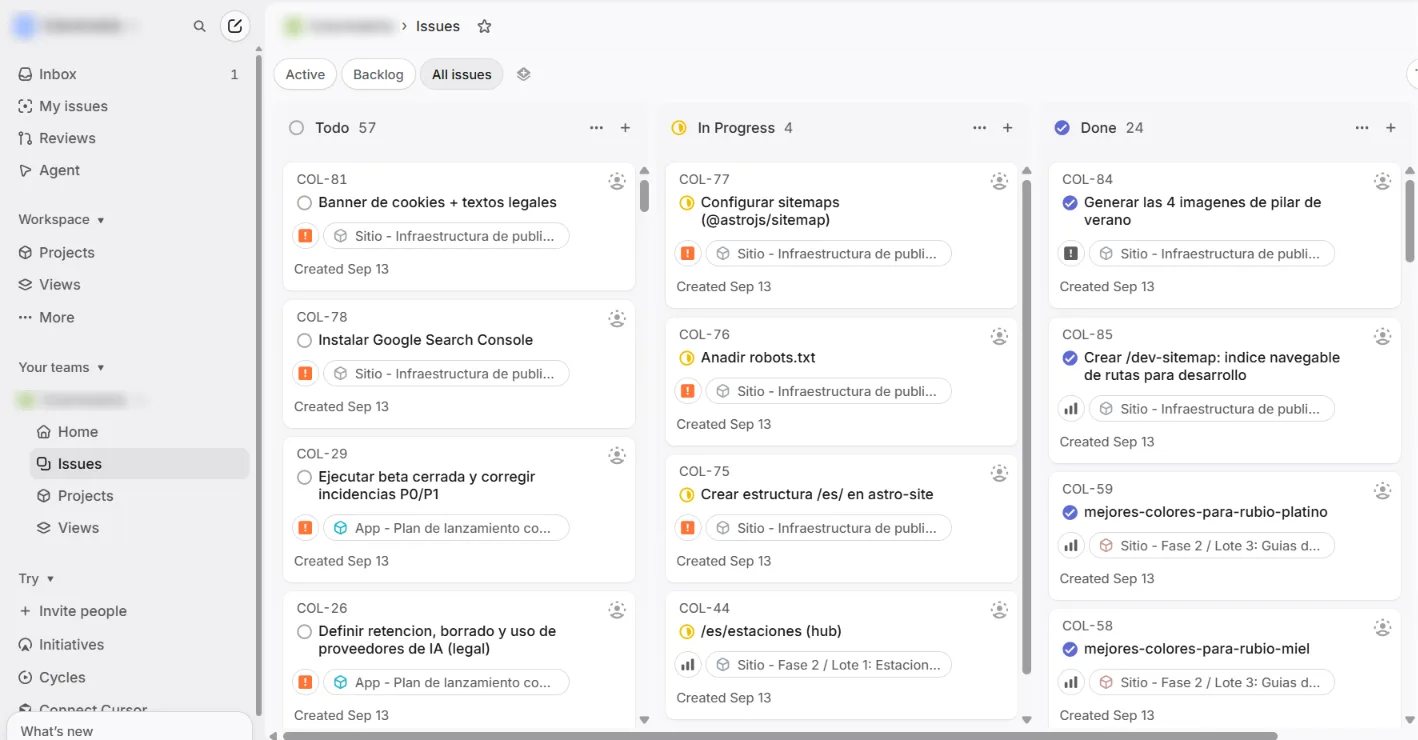Change done checkmark of Generar las 4 imagenes
The width and height of the screenshot is (1418, 740).
click(1070, 203)
